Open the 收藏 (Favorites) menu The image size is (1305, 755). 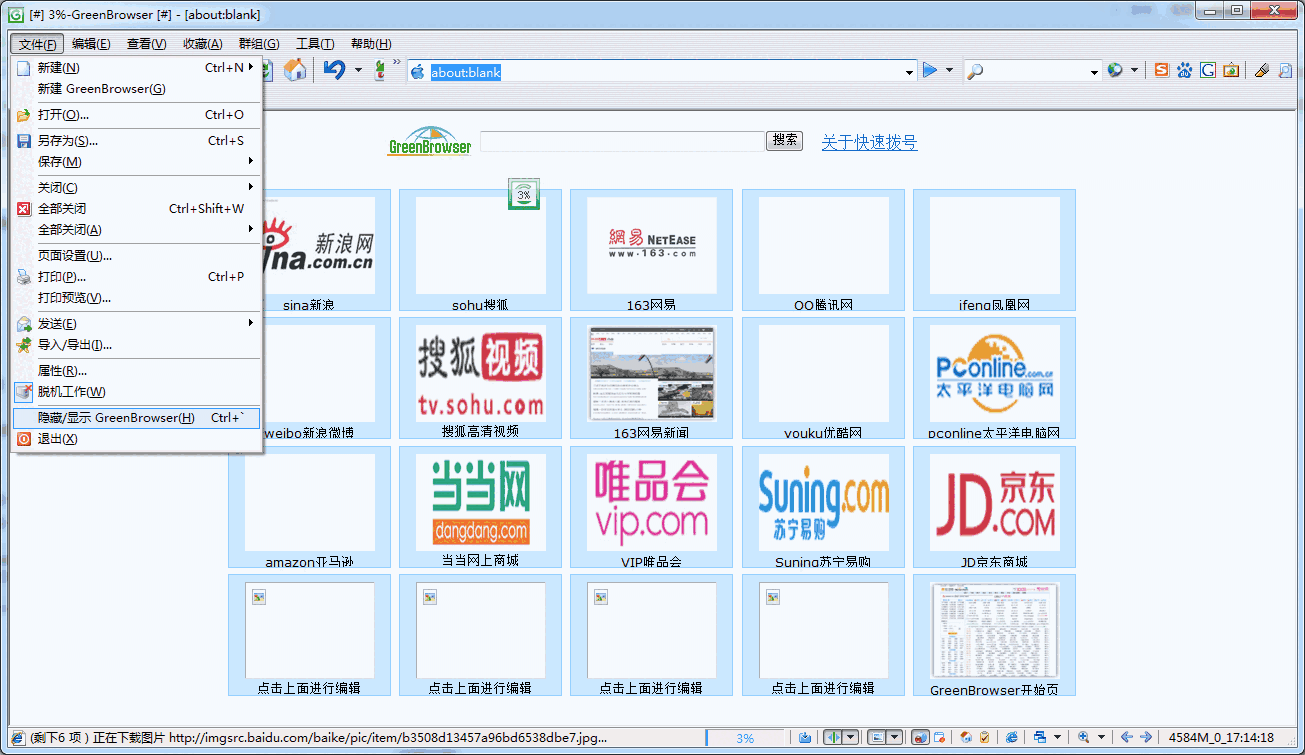point(202,44)
